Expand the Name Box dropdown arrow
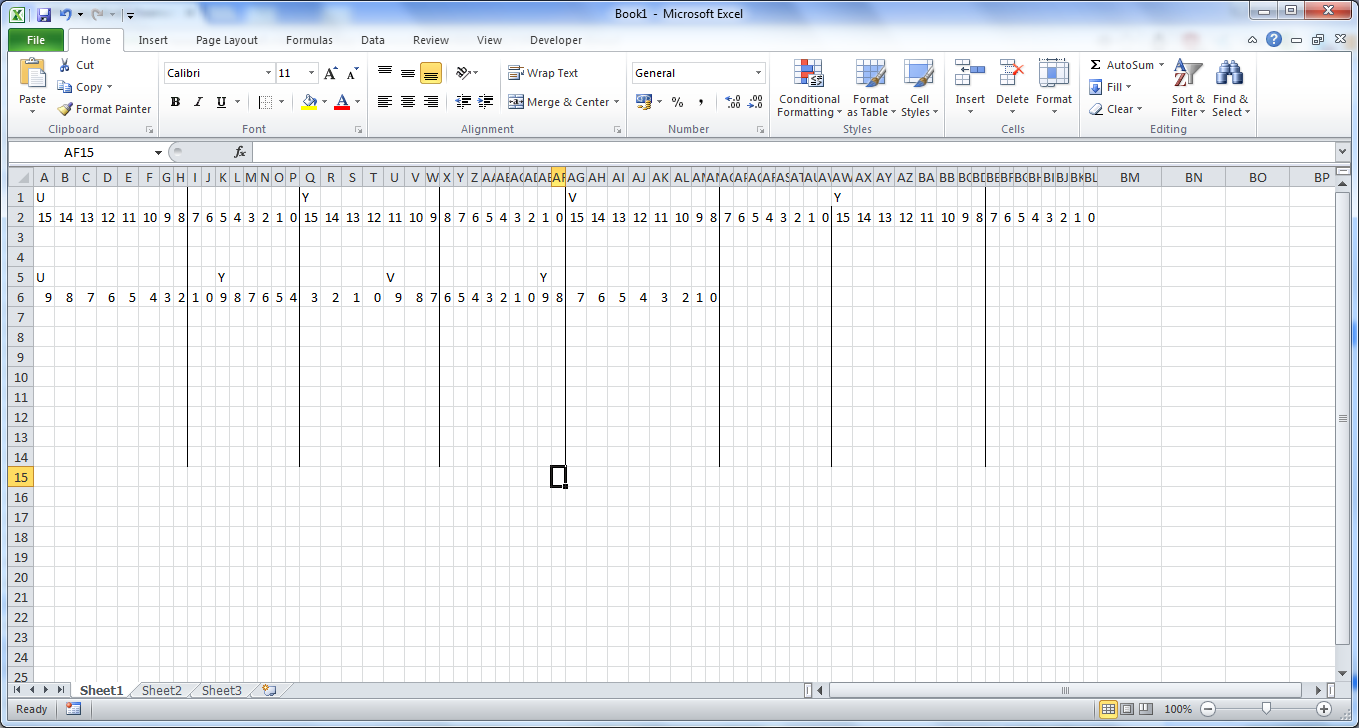1359x728 pixels. pyautogui.click(x=158, y=152)
